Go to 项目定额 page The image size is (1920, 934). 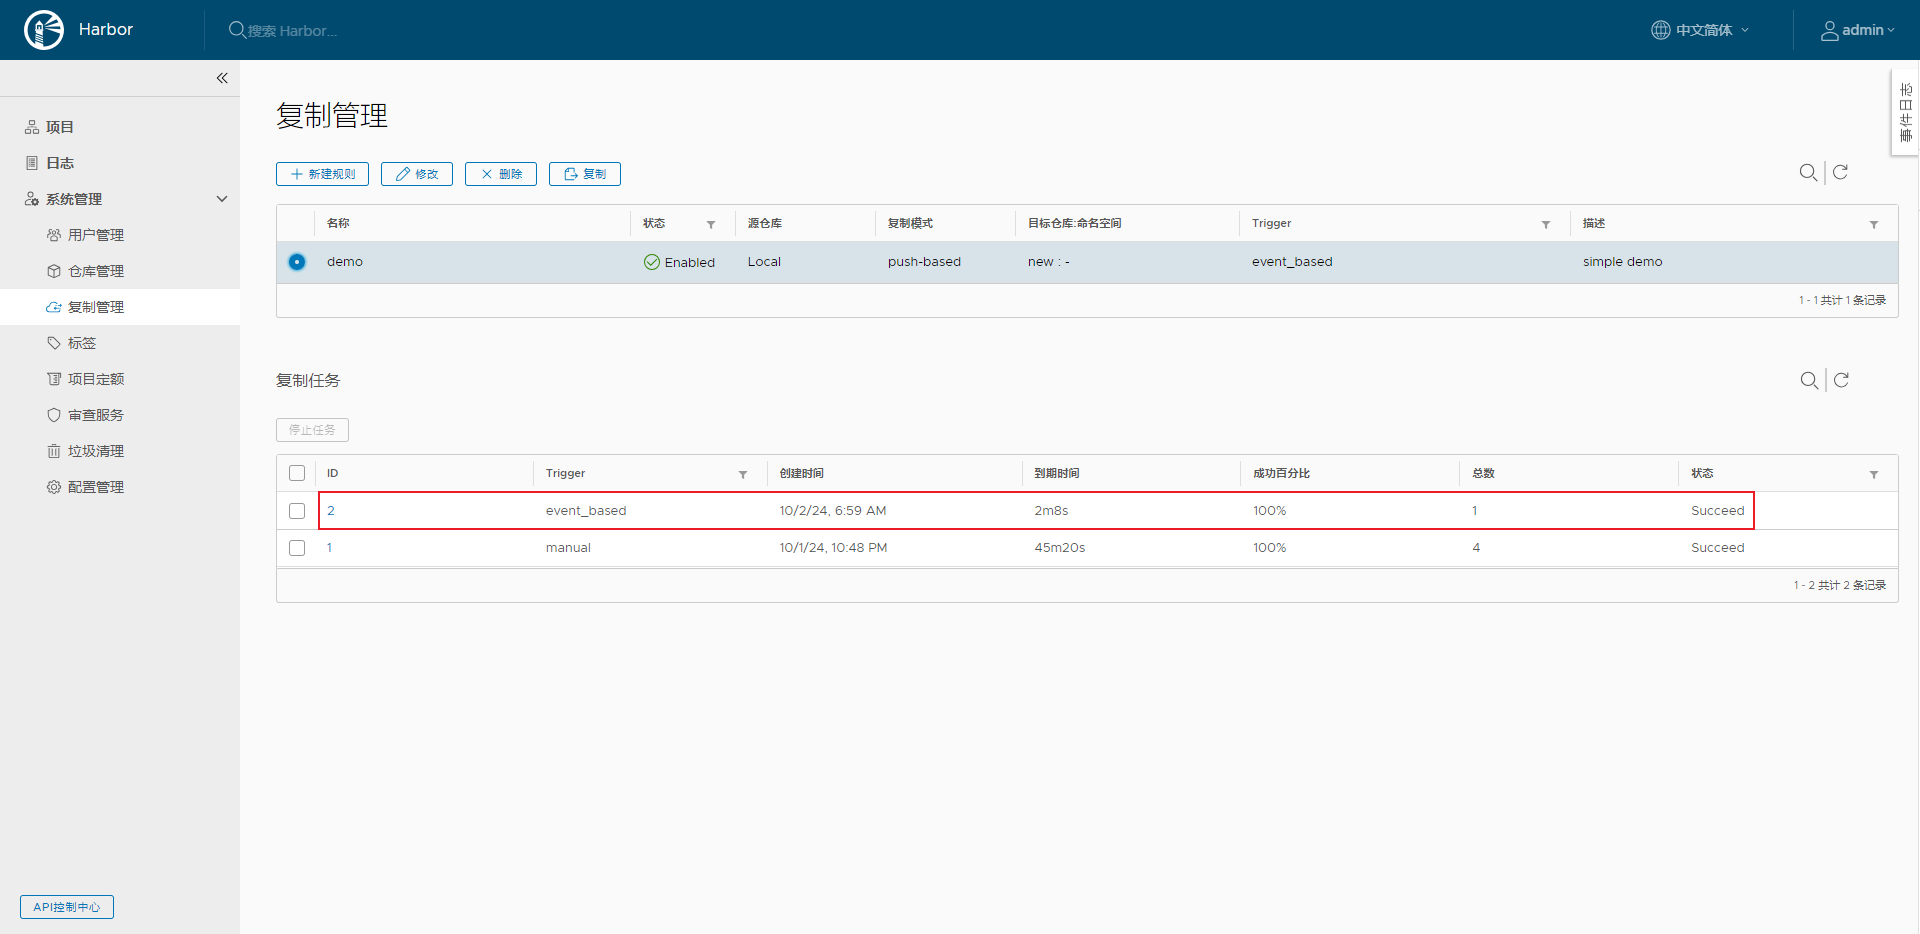[96, 379]
